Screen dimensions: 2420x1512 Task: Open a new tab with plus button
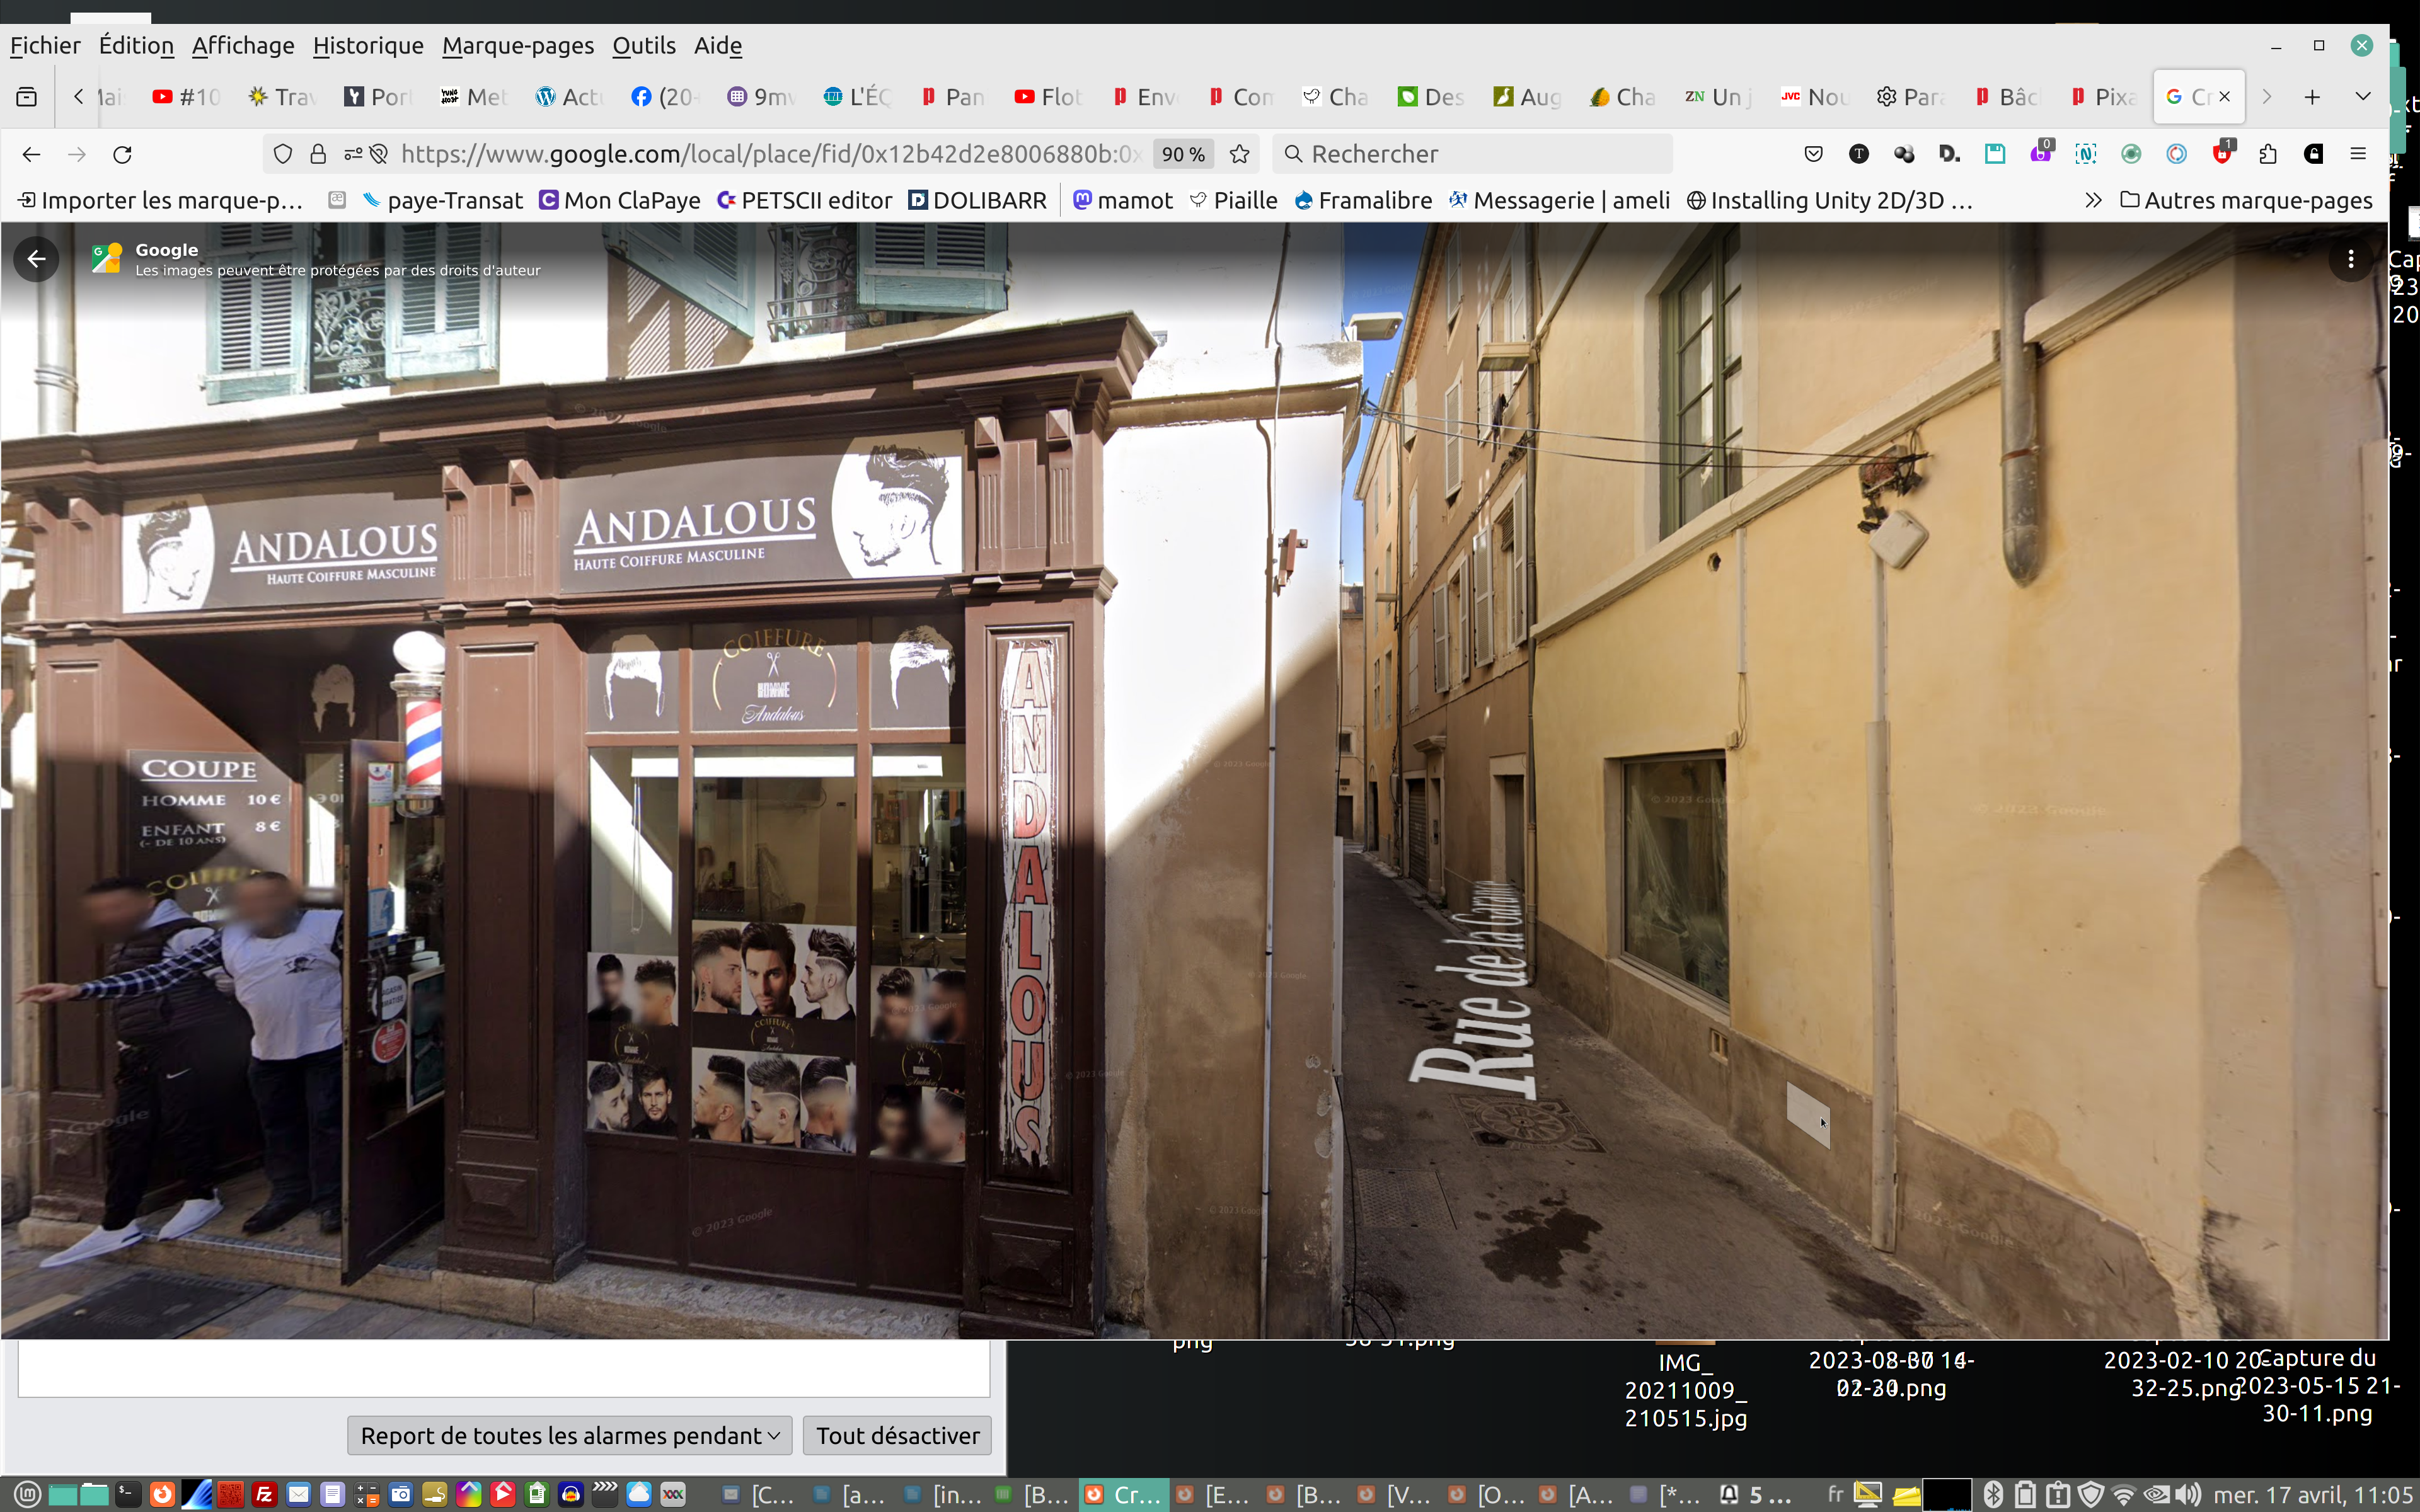[x=2312, y=97]
